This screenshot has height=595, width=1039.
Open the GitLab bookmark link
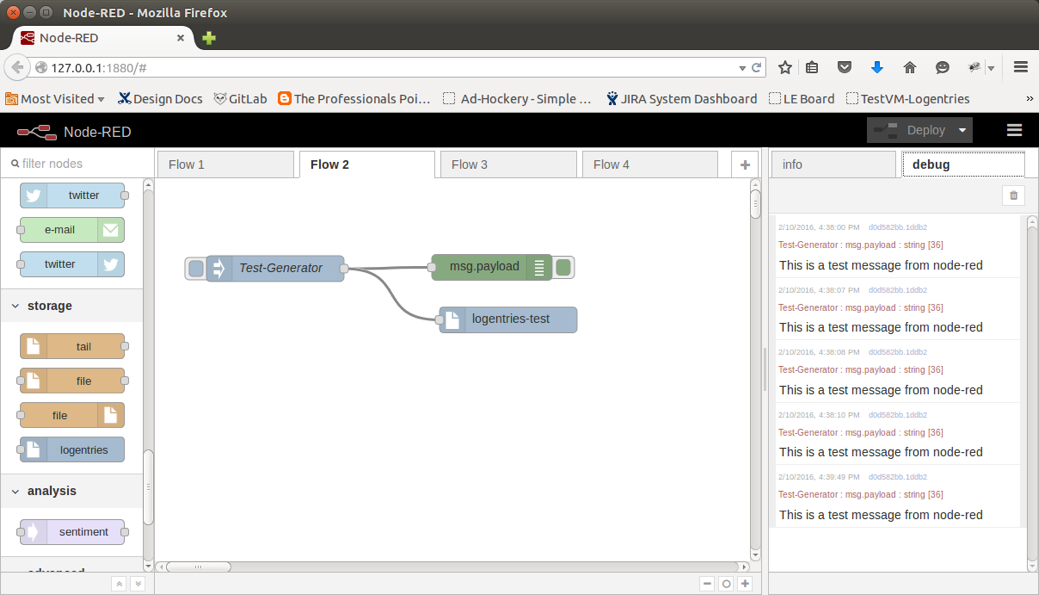click(x=240, y=99)
